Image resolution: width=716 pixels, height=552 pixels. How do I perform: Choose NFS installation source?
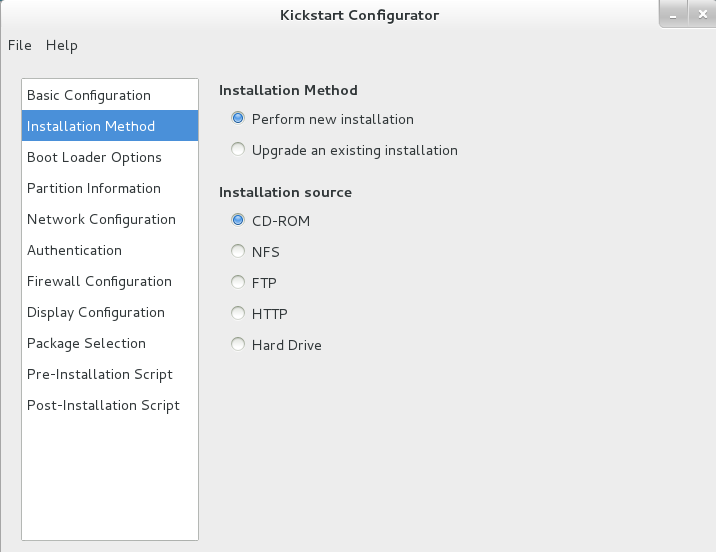238,252
